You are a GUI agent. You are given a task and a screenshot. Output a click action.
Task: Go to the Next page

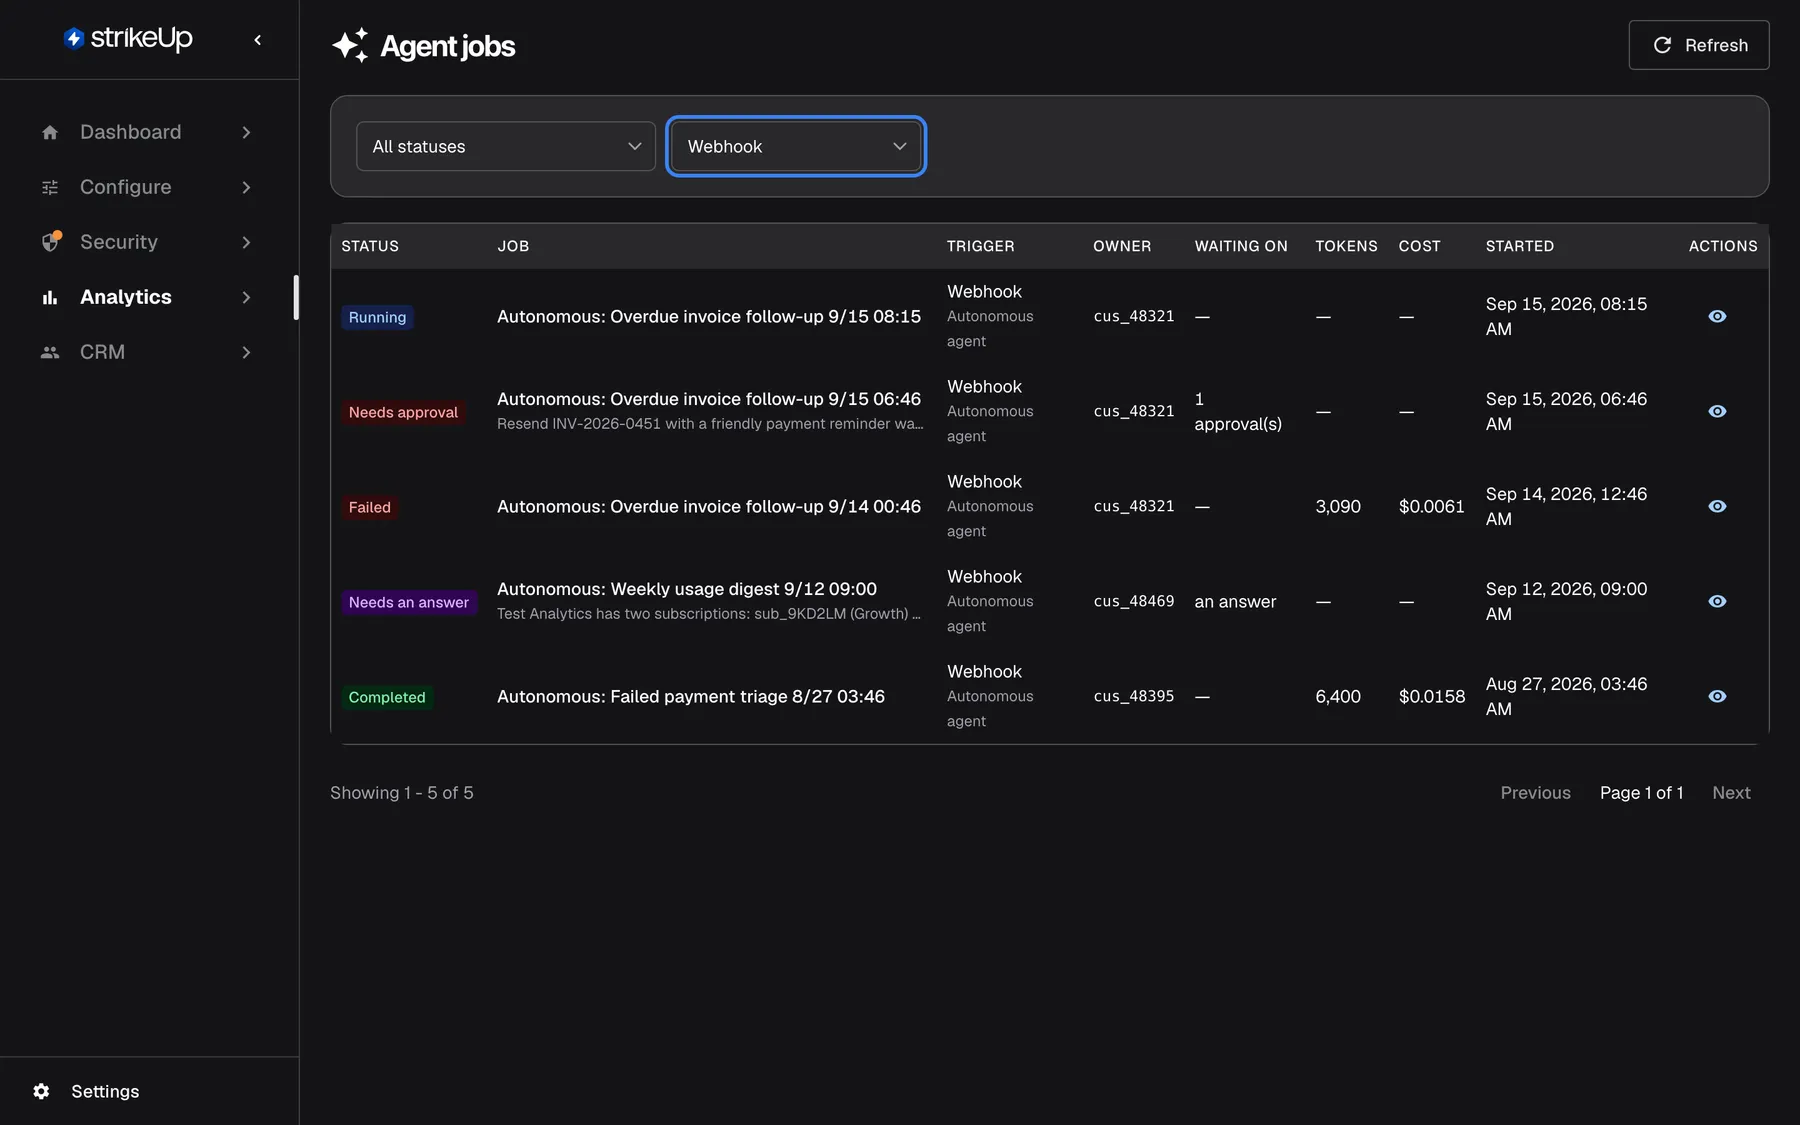coord(1731,792)
